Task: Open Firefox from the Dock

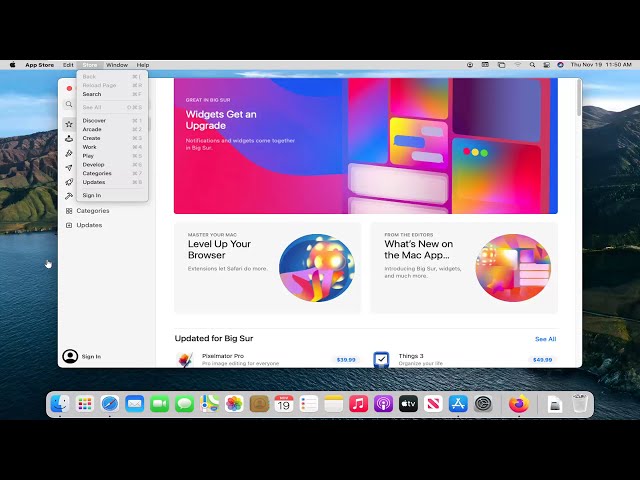Action: point(519,404)
